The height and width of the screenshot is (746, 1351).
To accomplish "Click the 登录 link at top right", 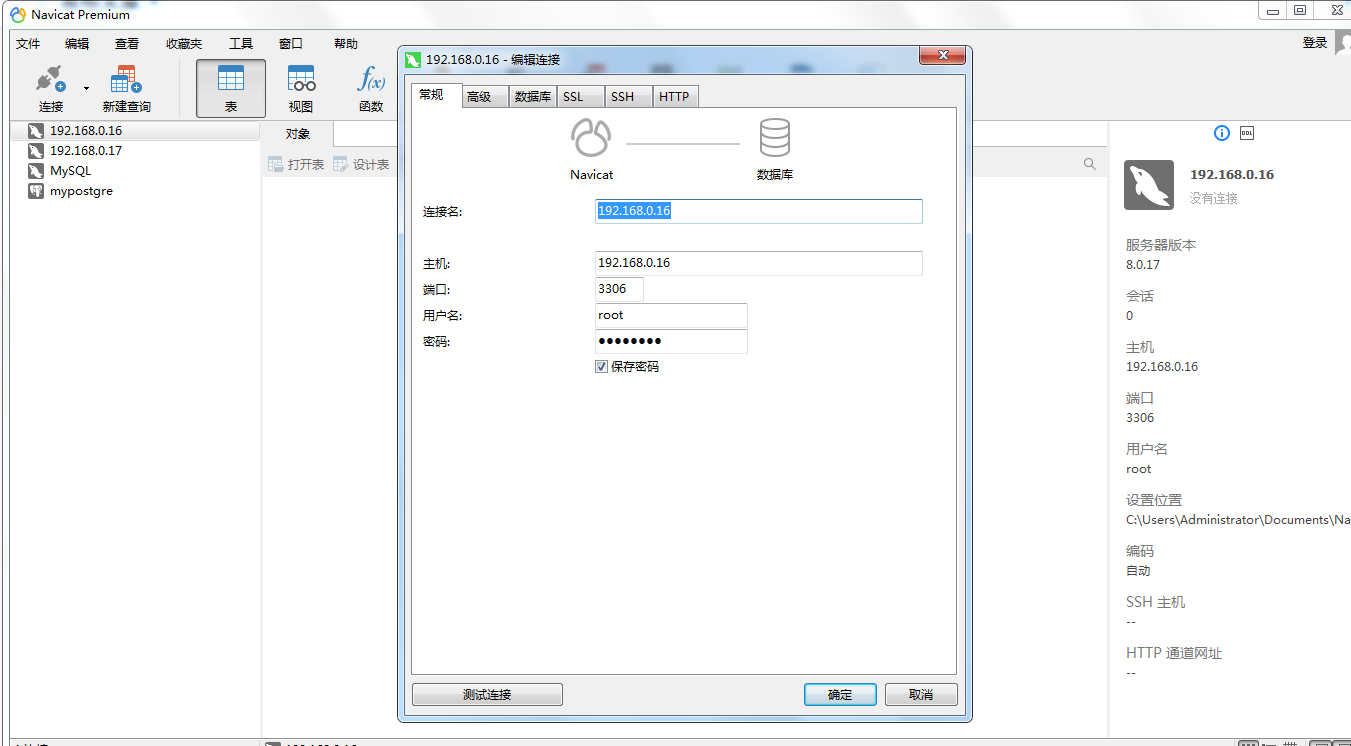I will (1315, 43).
